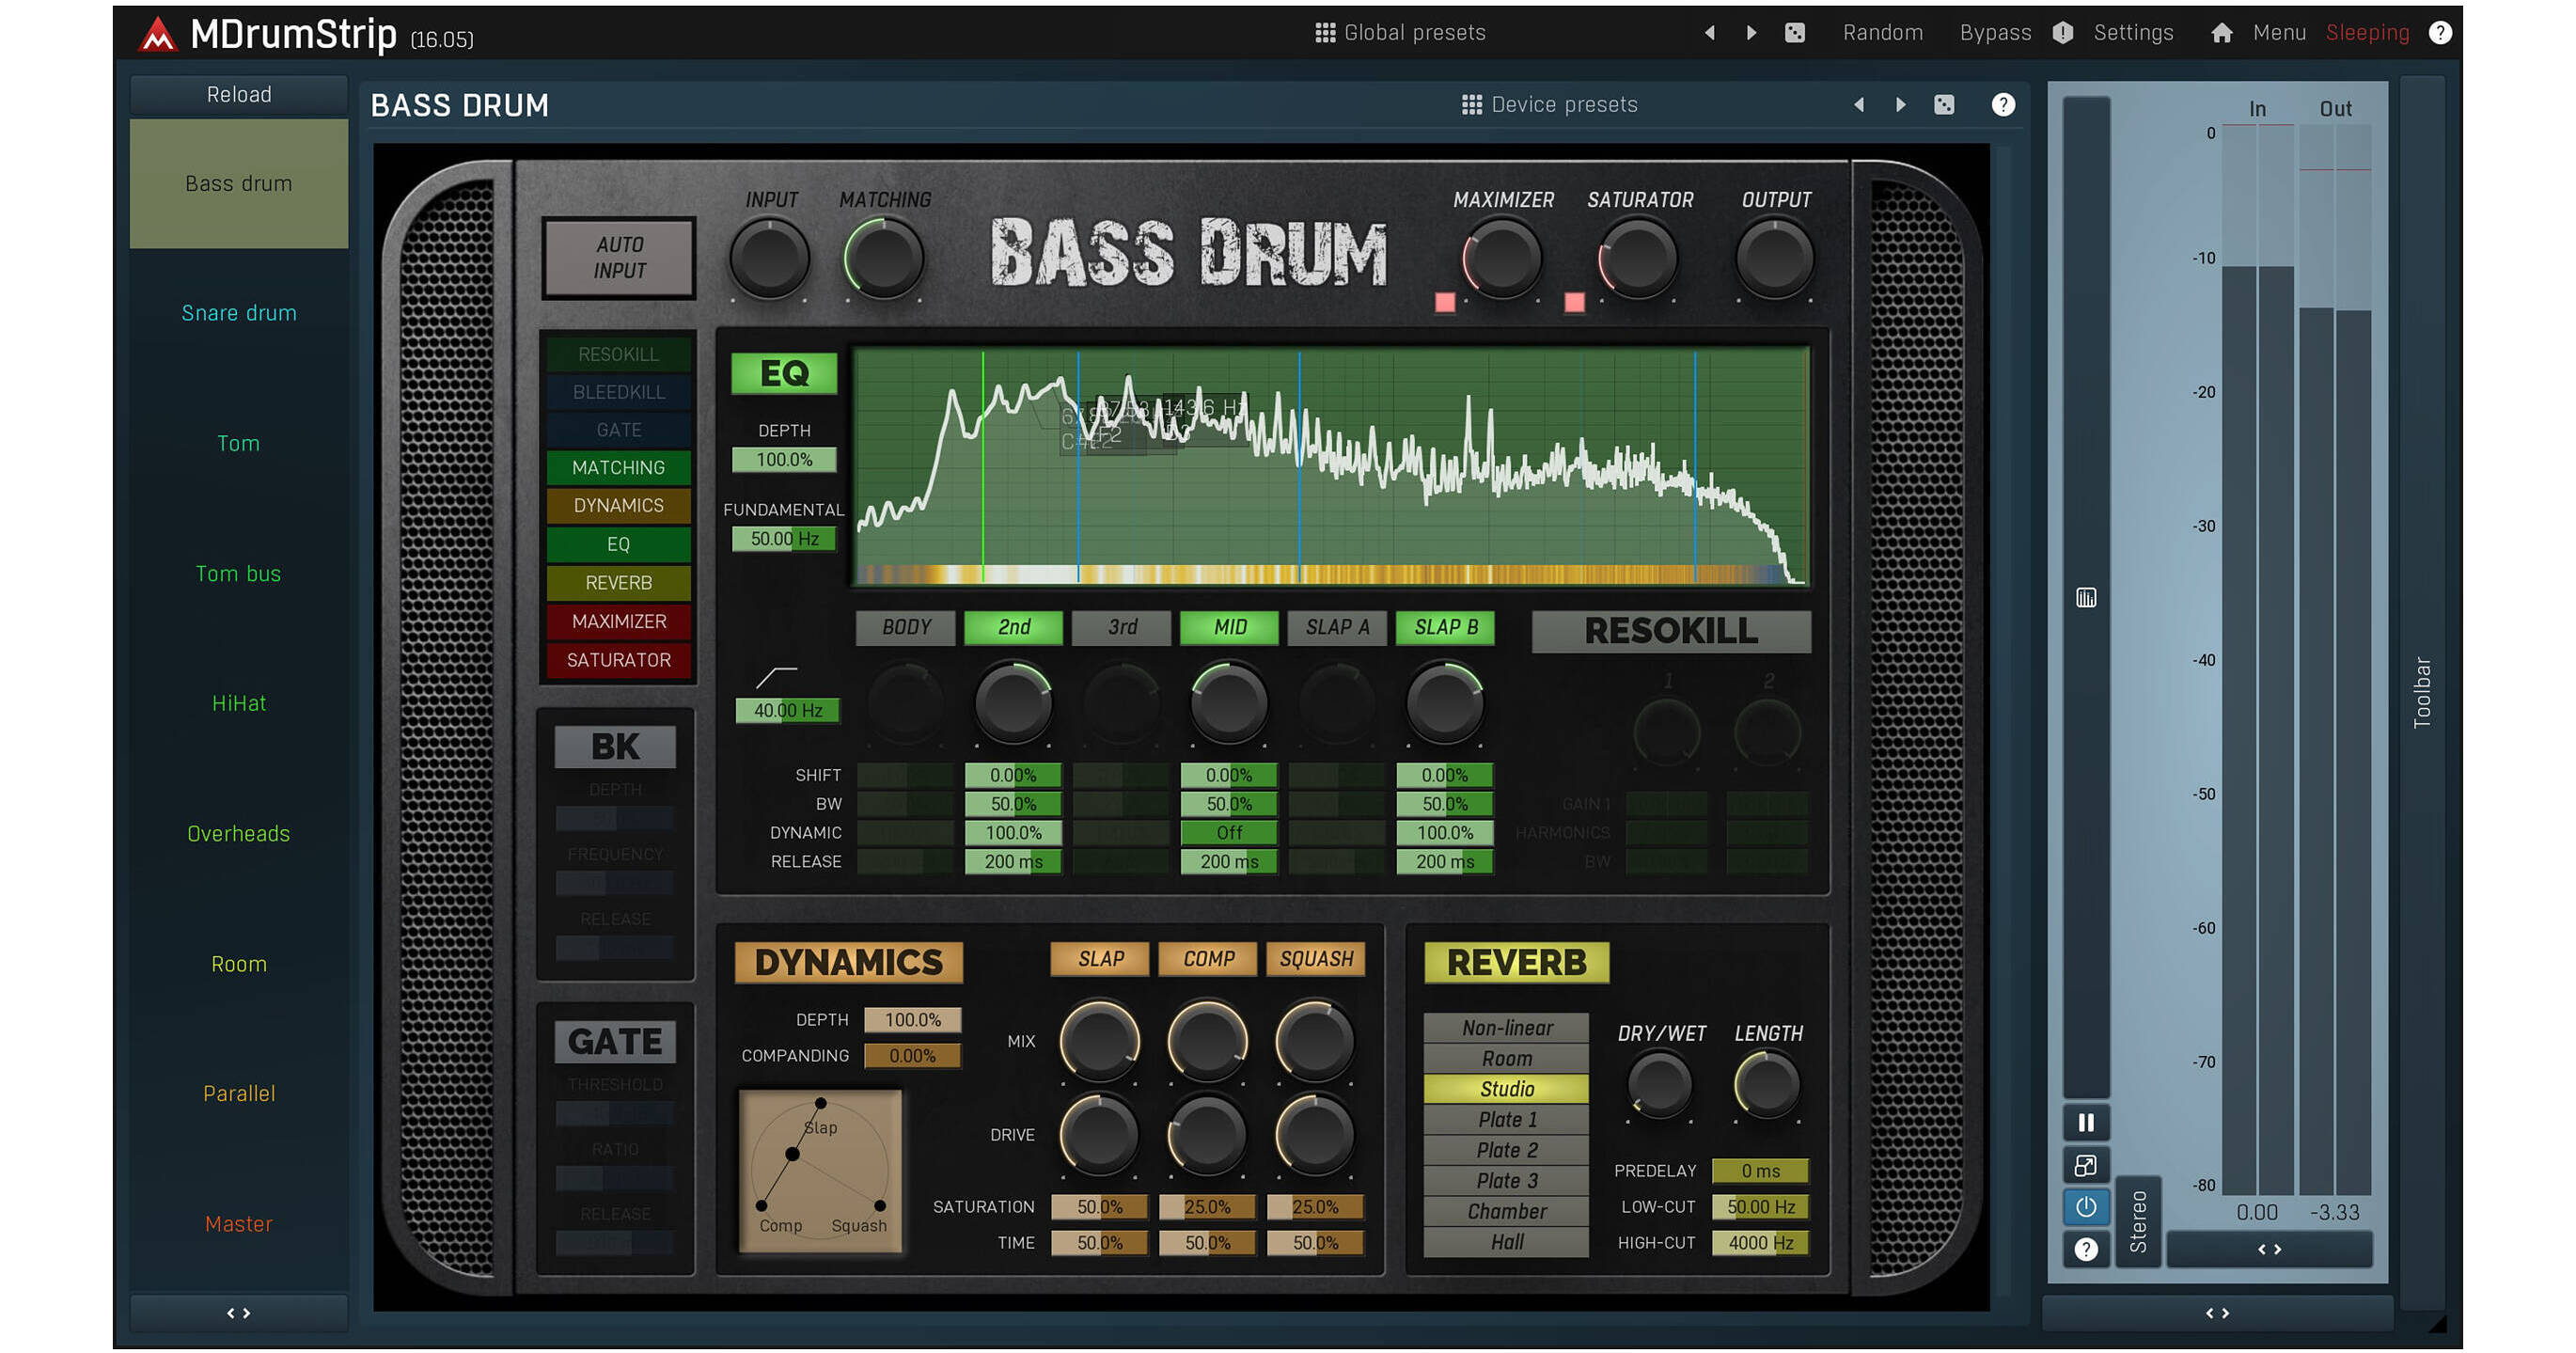Click the Predelay 0 ms field
Image resolution: width=2576 pixels, height=1353 pixels.
click(x=1760, y=1171)
